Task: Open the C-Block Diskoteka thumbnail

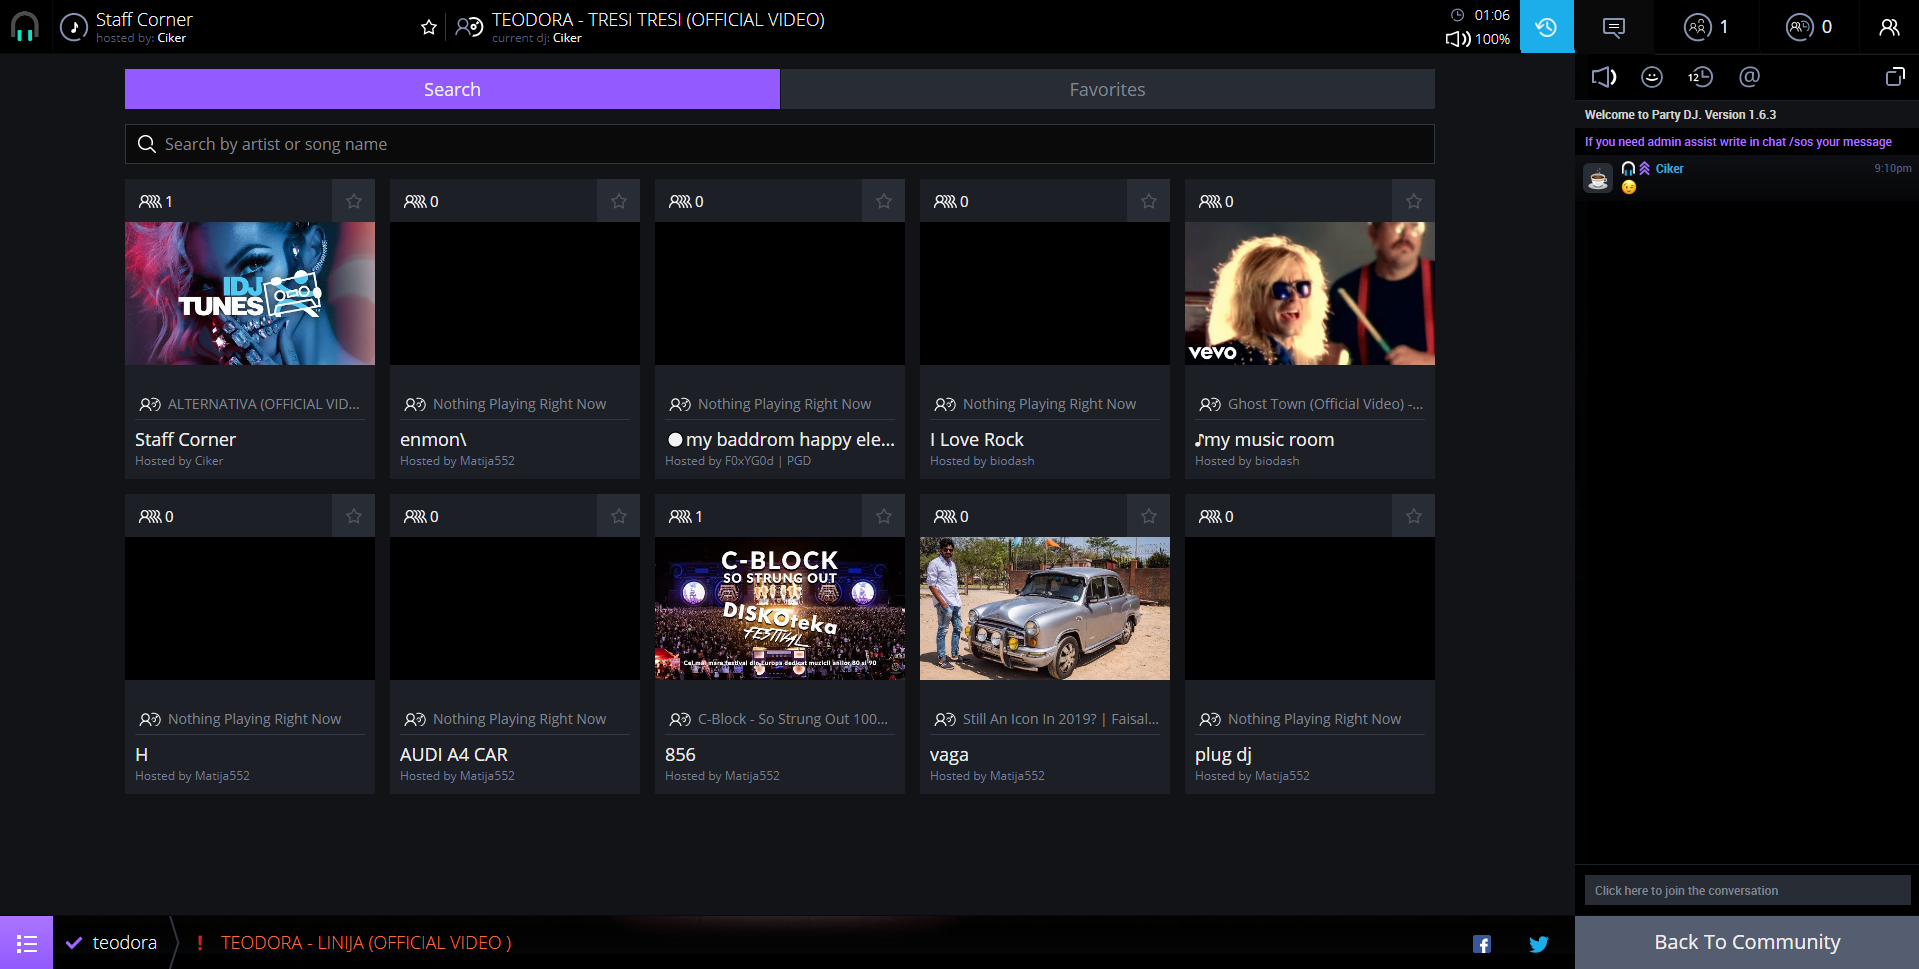Action: point(780,608)
